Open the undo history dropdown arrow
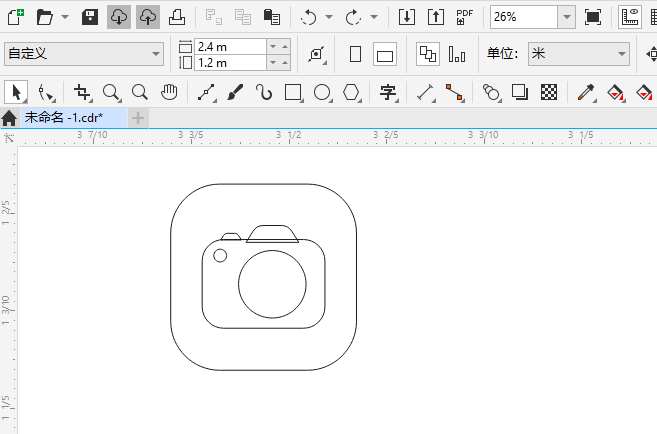This screenshot has height=434, width=657. coord(329,17)
